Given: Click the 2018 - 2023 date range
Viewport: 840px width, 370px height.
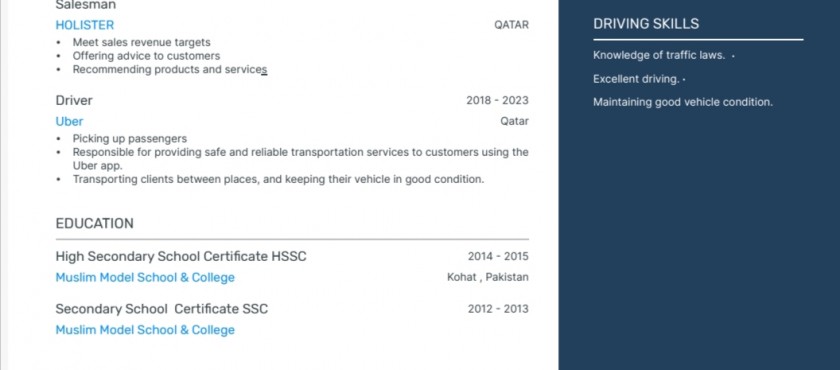Looking at the screenshot, I should (497, 101).
